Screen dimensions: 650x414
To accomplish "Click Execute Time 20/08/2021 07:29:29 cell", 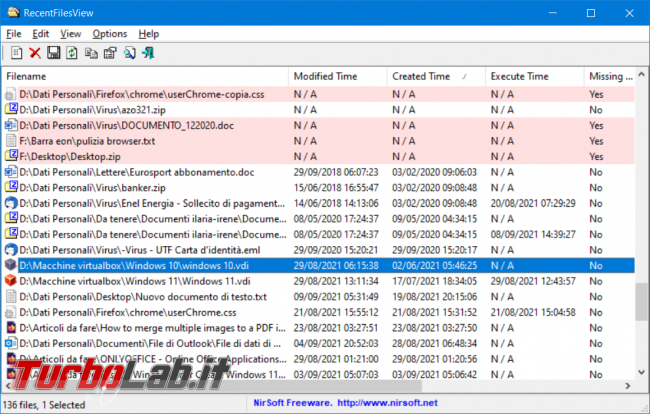I will 533,203.
